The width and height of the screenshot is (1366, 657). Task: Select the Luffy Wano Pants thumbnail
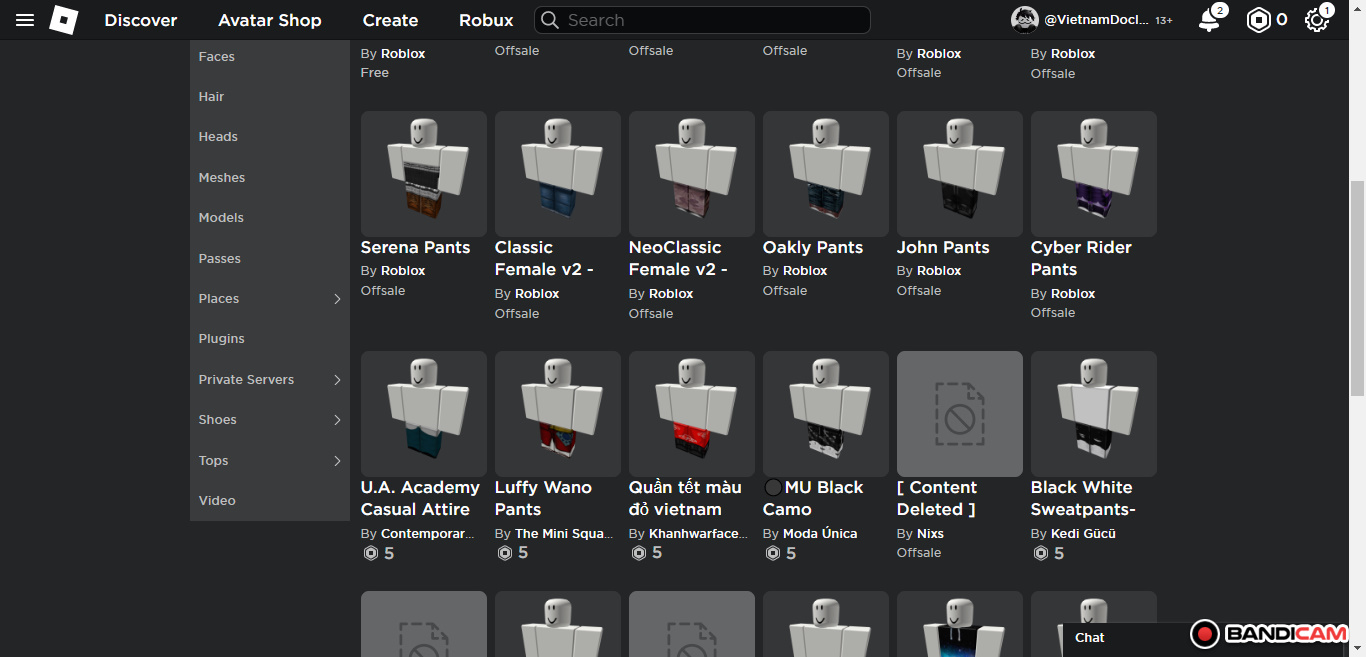(x=557, y=414)
